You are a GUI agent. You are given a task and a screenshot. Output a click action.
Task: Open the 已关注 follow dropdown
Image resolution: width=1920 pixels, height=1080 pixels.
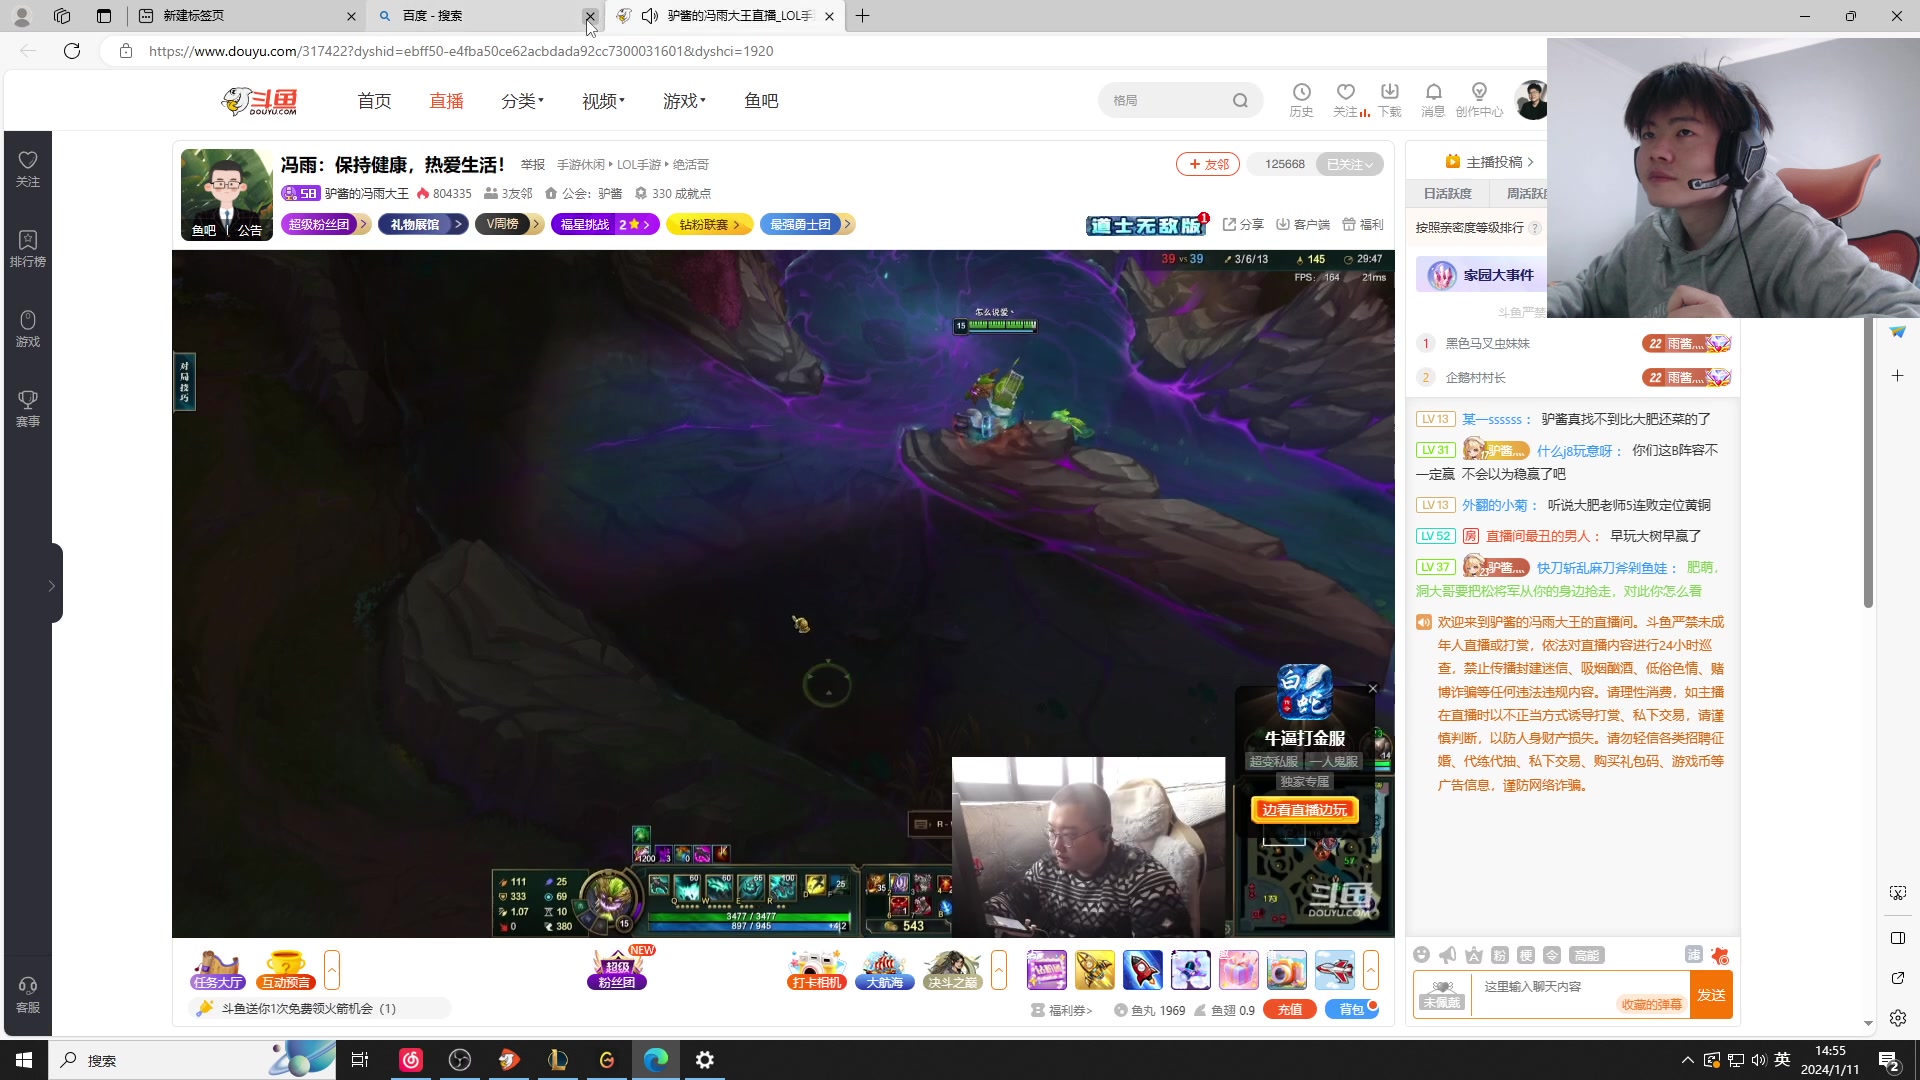point(1350,164)
